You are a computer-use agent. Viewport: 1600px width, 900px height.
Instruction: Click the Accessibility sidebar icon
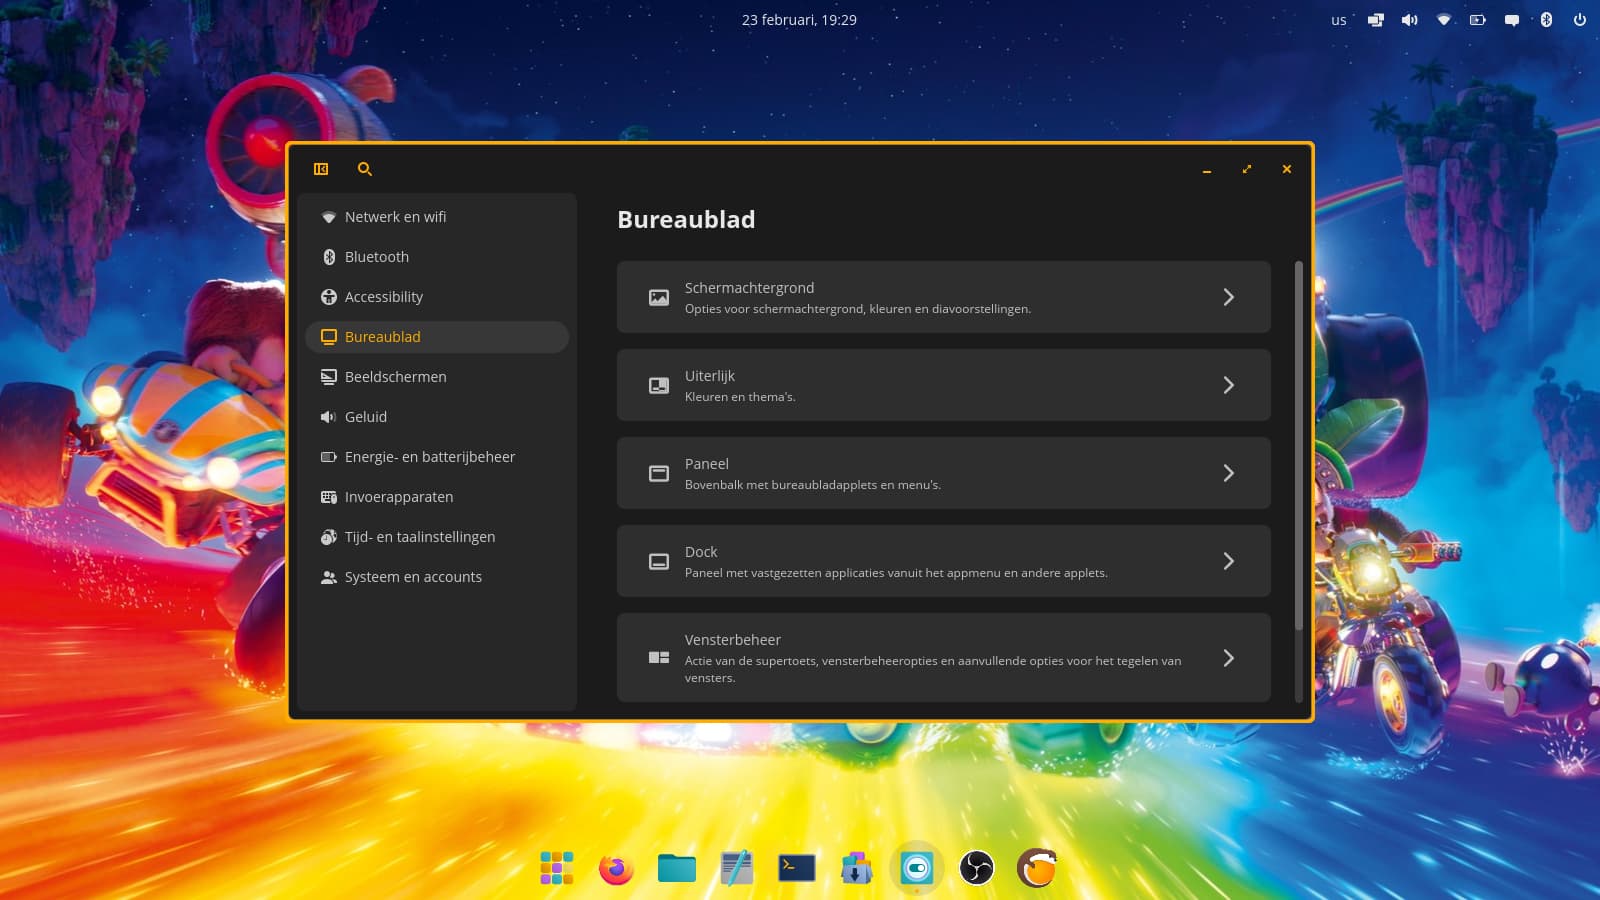click(x=329, y=297)
